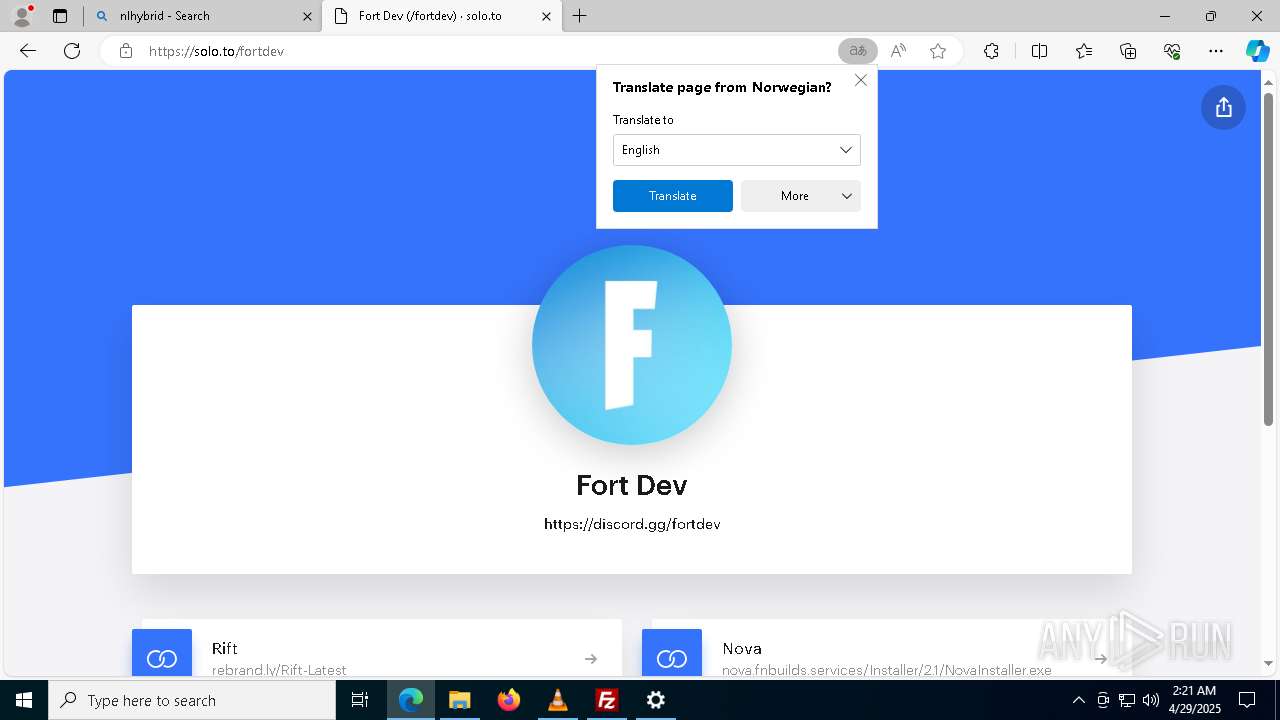Select the discord.gg/fortdev link text
This screenshot has width=1280, height=720.
(632, 524)
